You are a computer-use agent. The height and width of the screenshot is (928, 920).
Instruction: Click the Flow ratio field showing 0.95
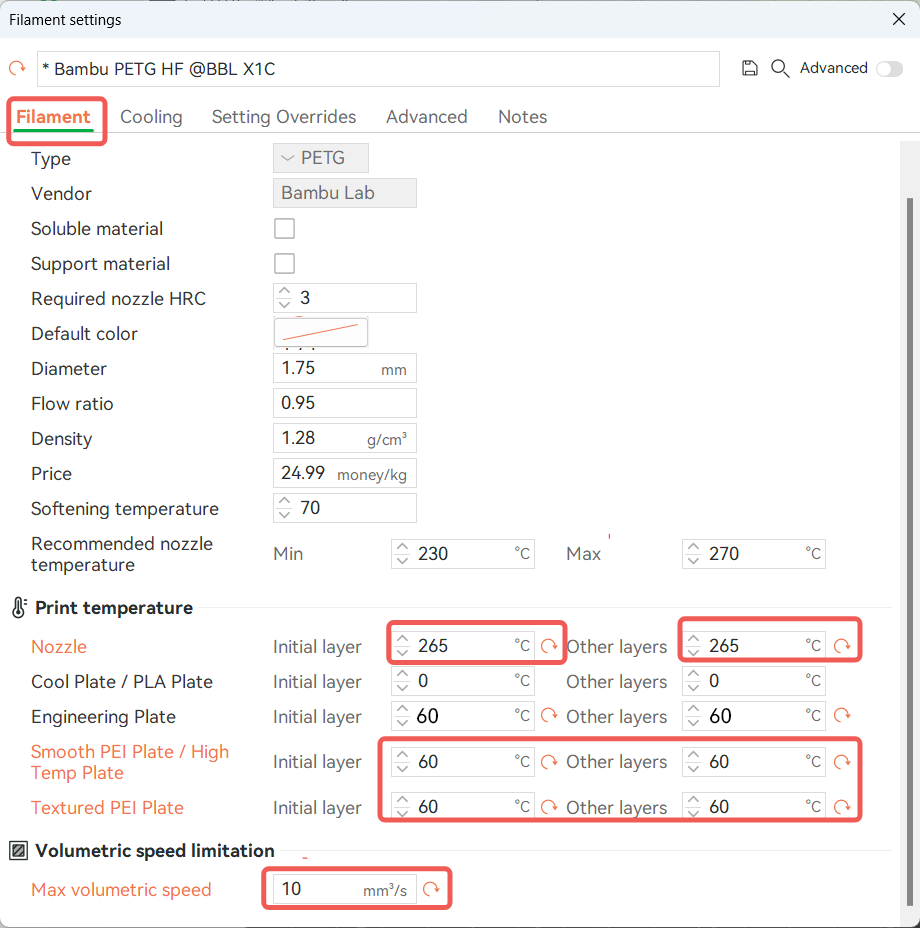click(345, 403)
